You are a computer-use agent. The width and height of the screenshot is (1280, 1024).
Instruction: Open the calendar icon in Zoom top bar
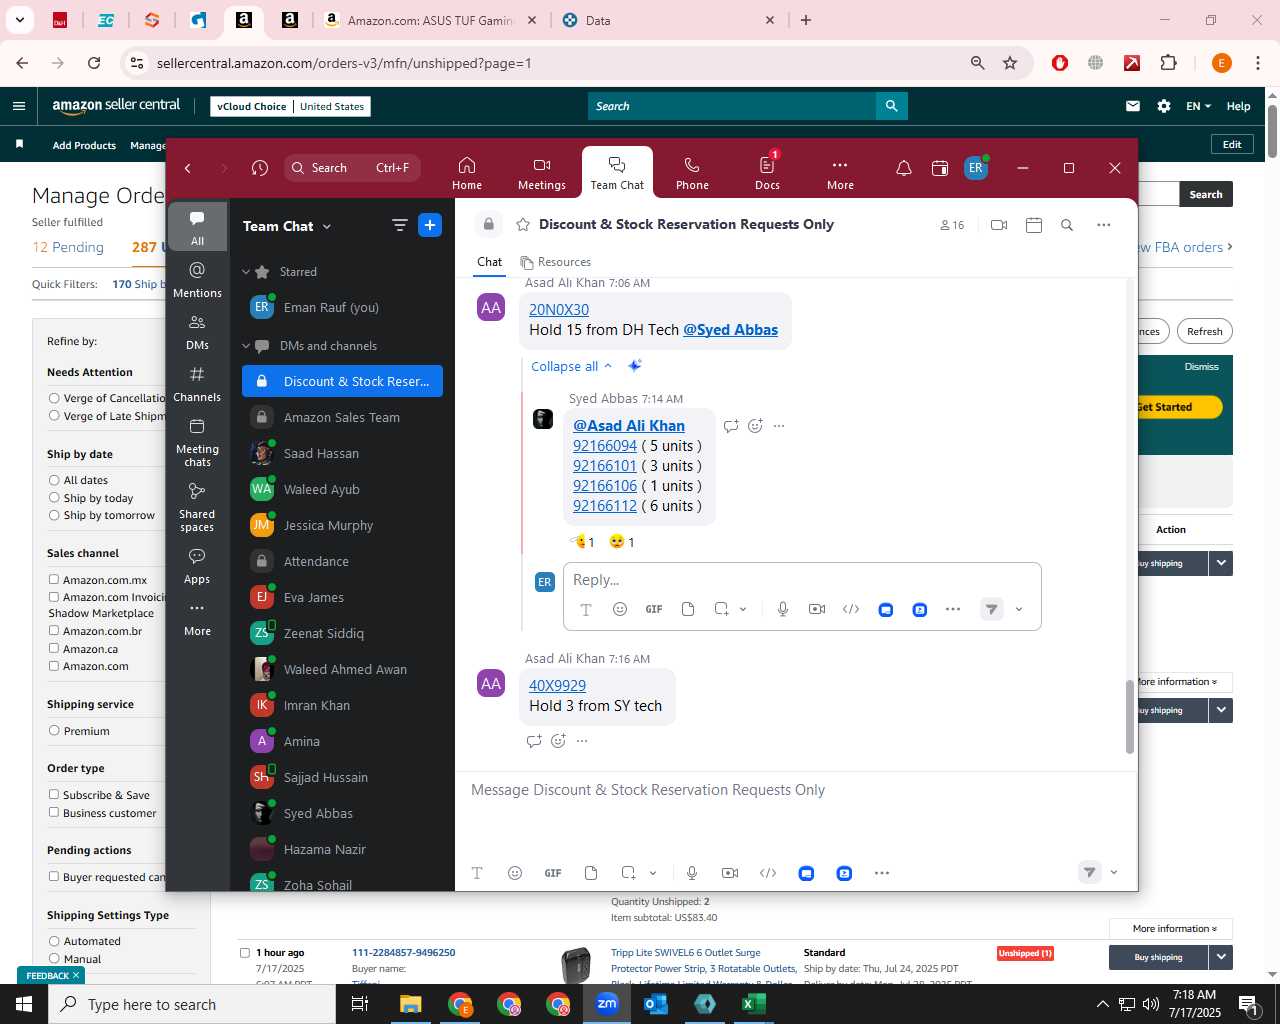(x=939, y=168)
